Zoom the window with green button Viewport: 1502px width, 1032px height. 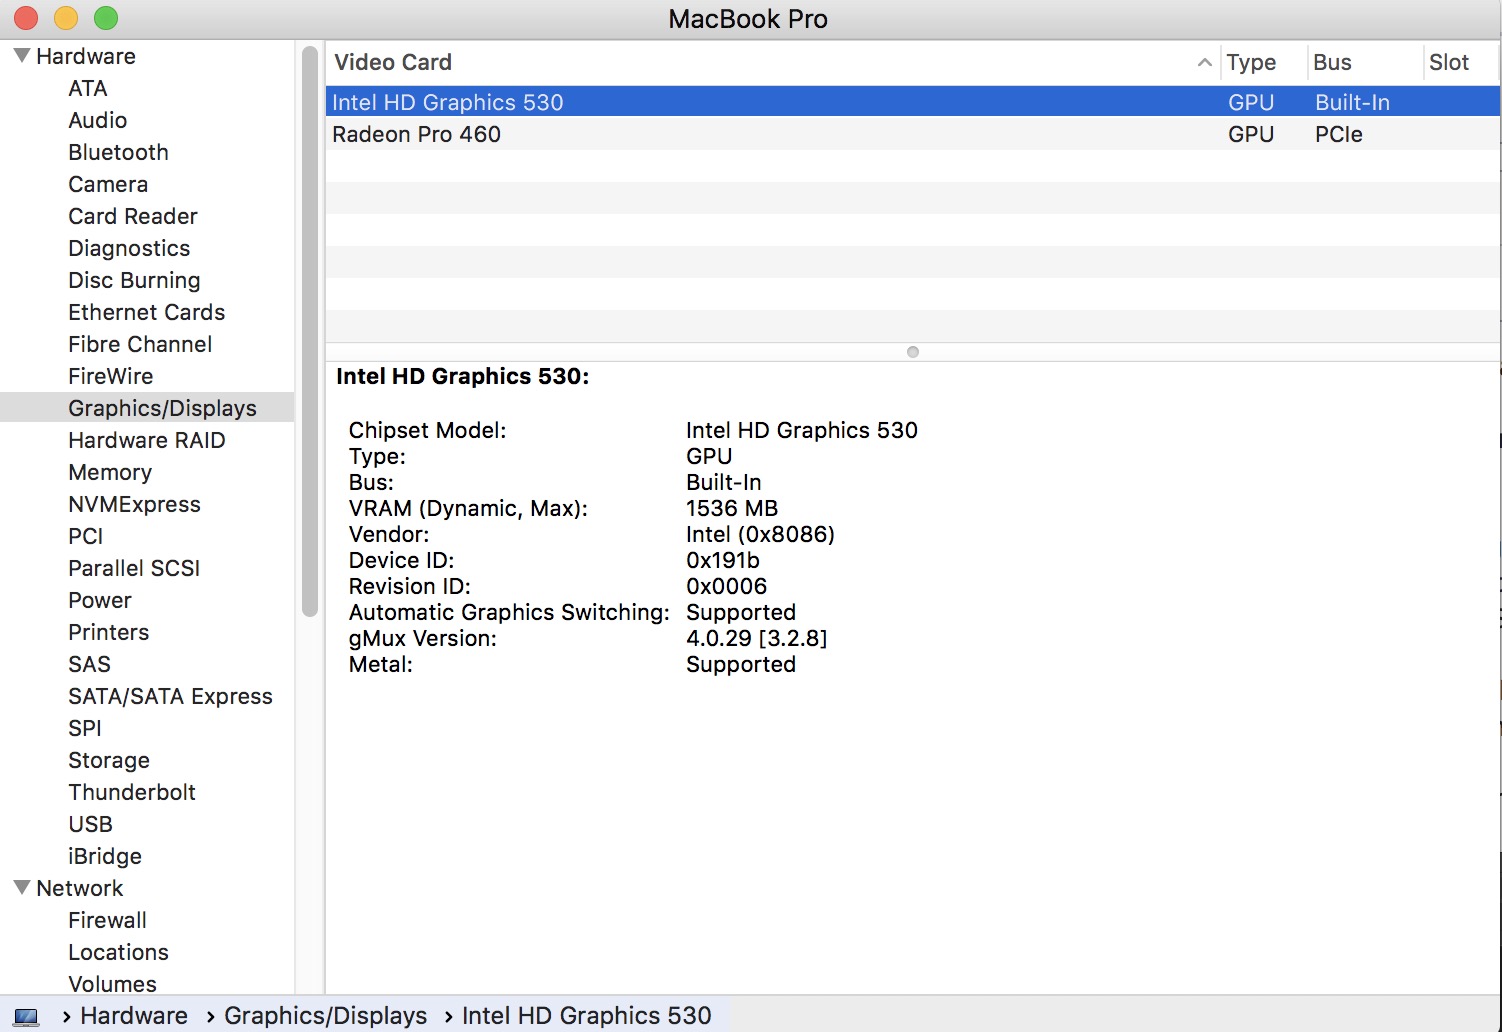pos(106,18)
